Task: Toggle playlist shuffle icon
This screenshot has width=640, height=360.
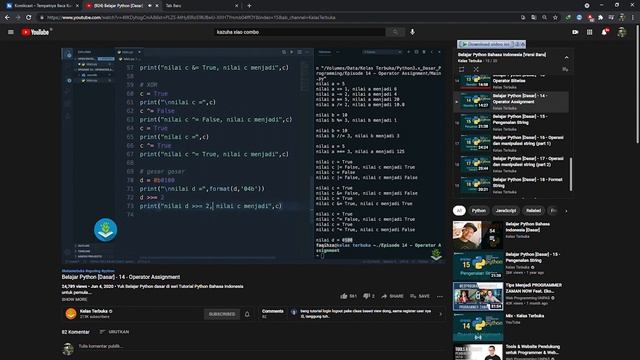Action: (476, 69)
